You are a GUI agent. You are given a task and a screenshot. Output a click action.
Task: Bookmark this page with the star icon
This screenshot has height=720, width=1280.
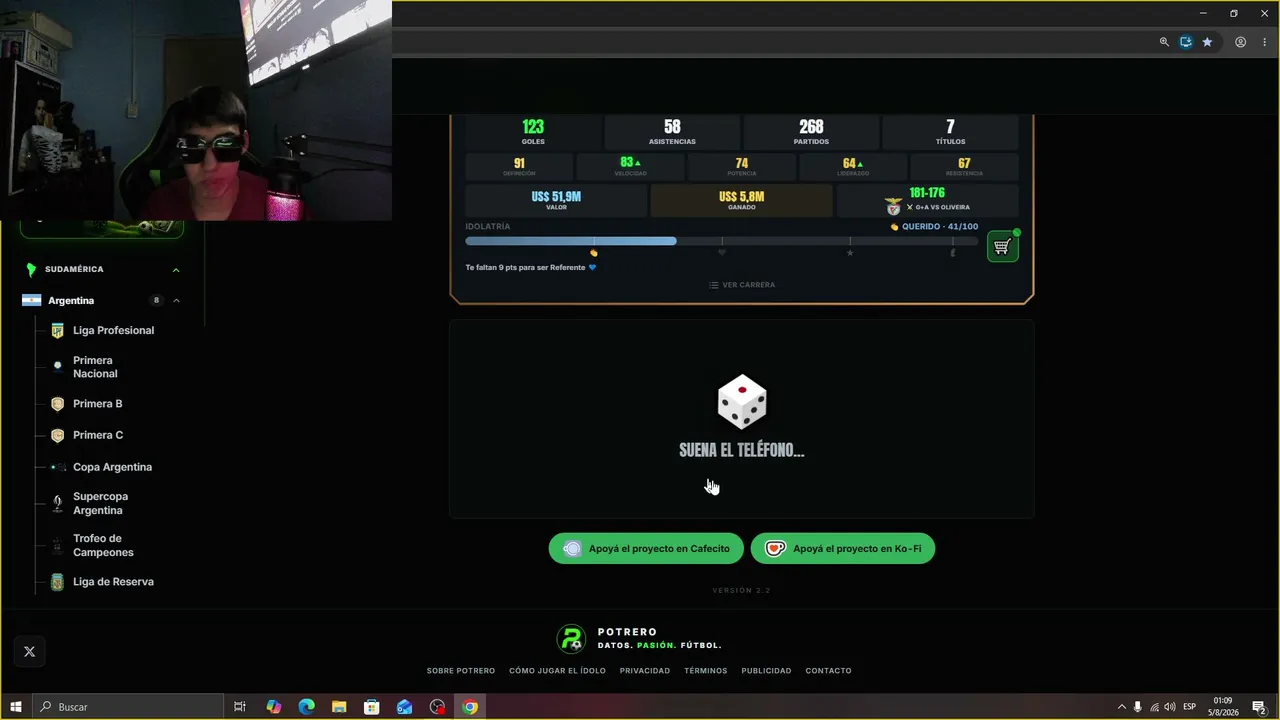click(x=1207, y=42)
